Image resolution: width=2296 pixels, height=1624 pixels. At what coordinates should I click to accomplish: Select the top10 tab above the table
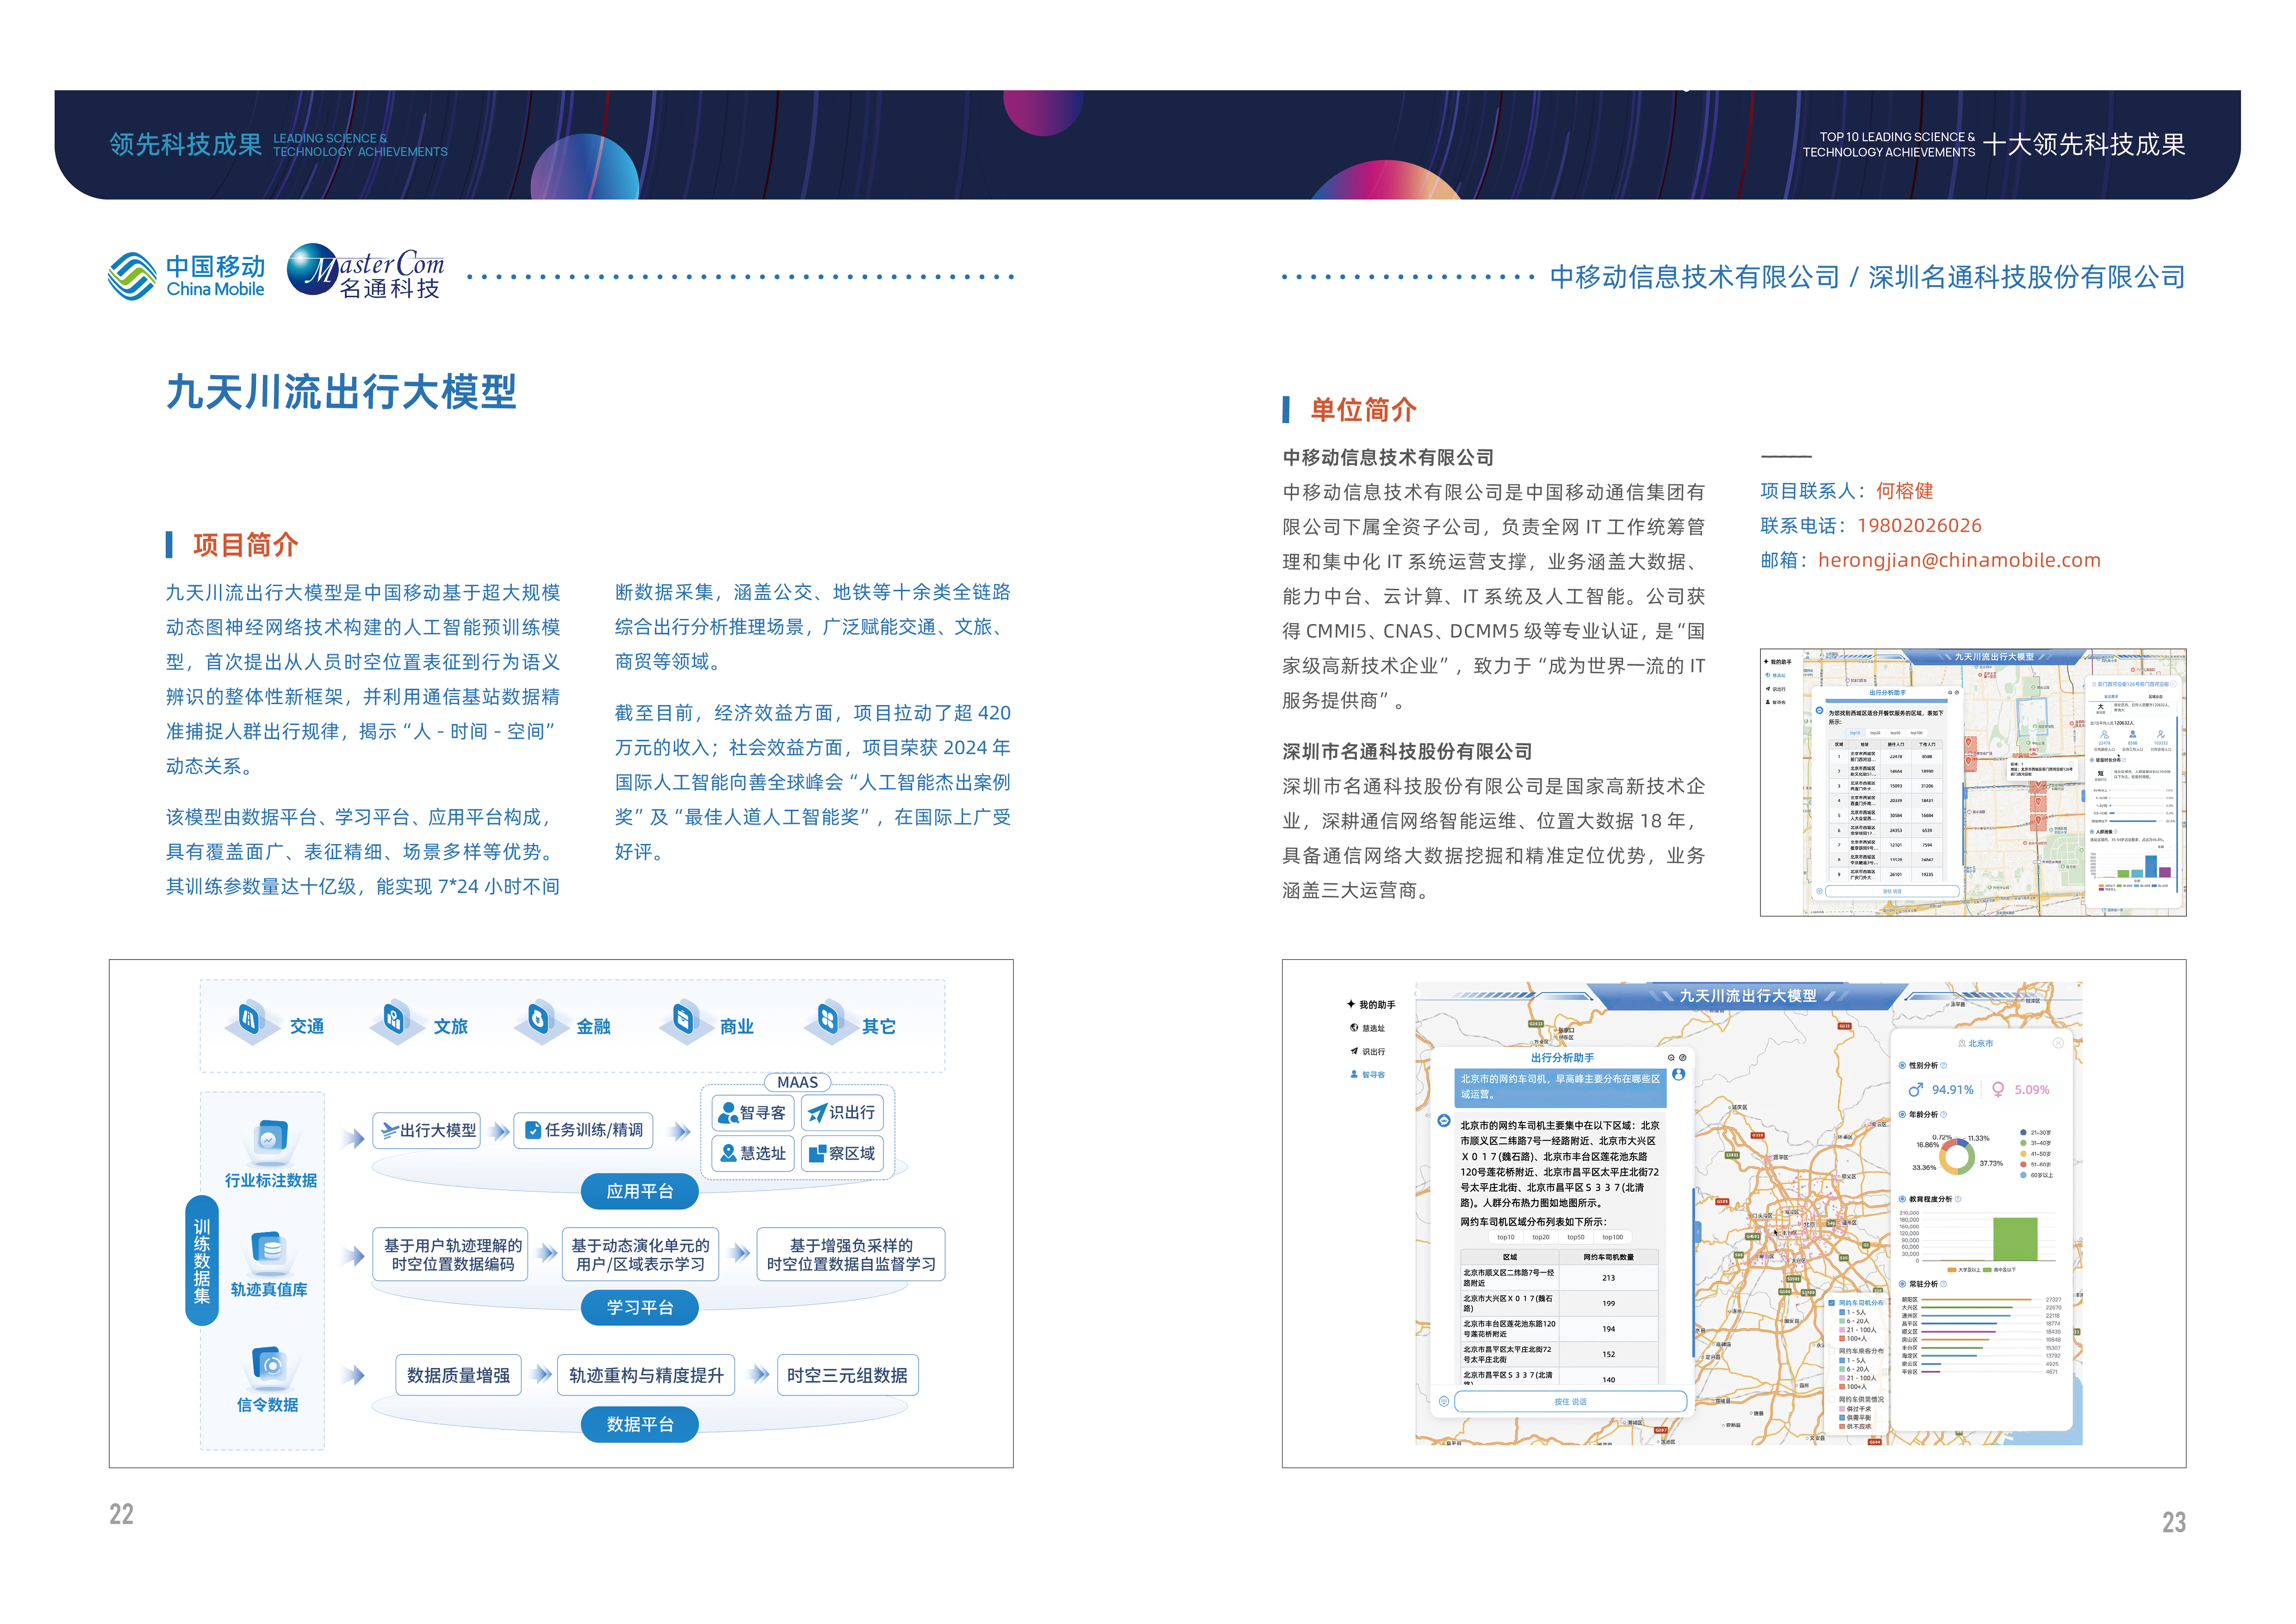(x=1505, y=1237)
